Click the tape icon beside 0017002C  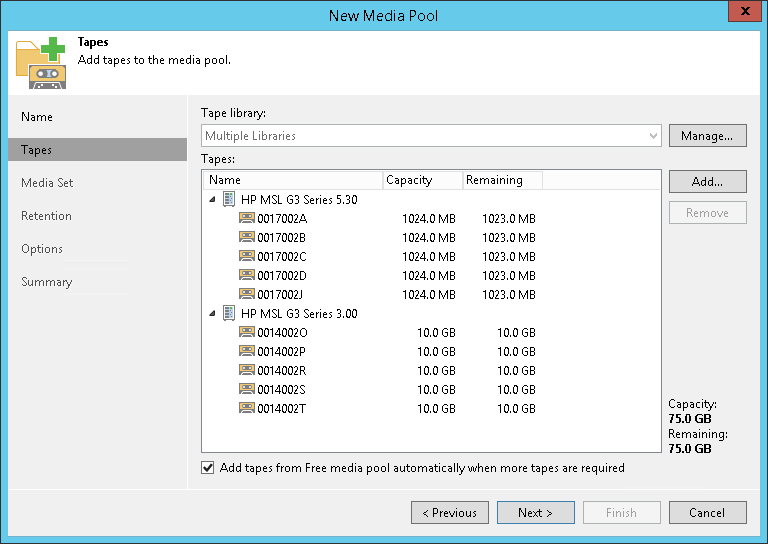click(x=247, y=256)
